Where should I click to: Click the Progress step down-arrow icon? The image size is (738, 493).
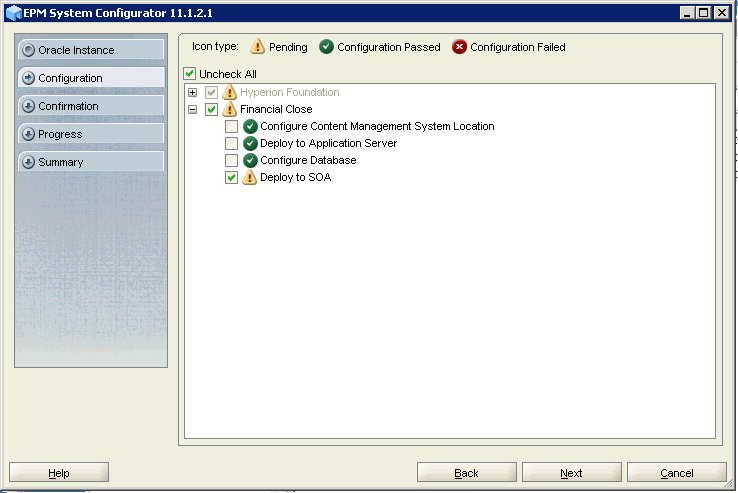pyautogui.click(x=28, y=134)
